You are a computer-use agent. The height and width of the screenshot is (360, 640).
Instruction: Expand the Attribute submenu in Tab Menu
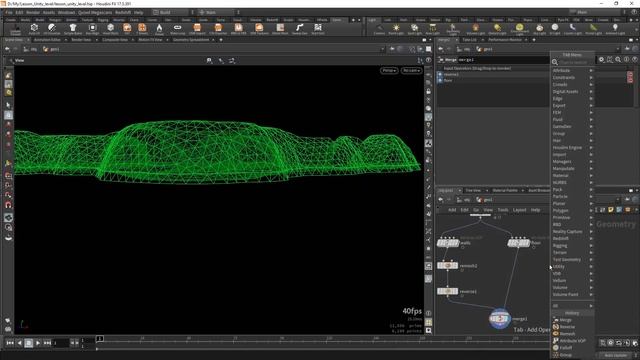pos(572,71)
